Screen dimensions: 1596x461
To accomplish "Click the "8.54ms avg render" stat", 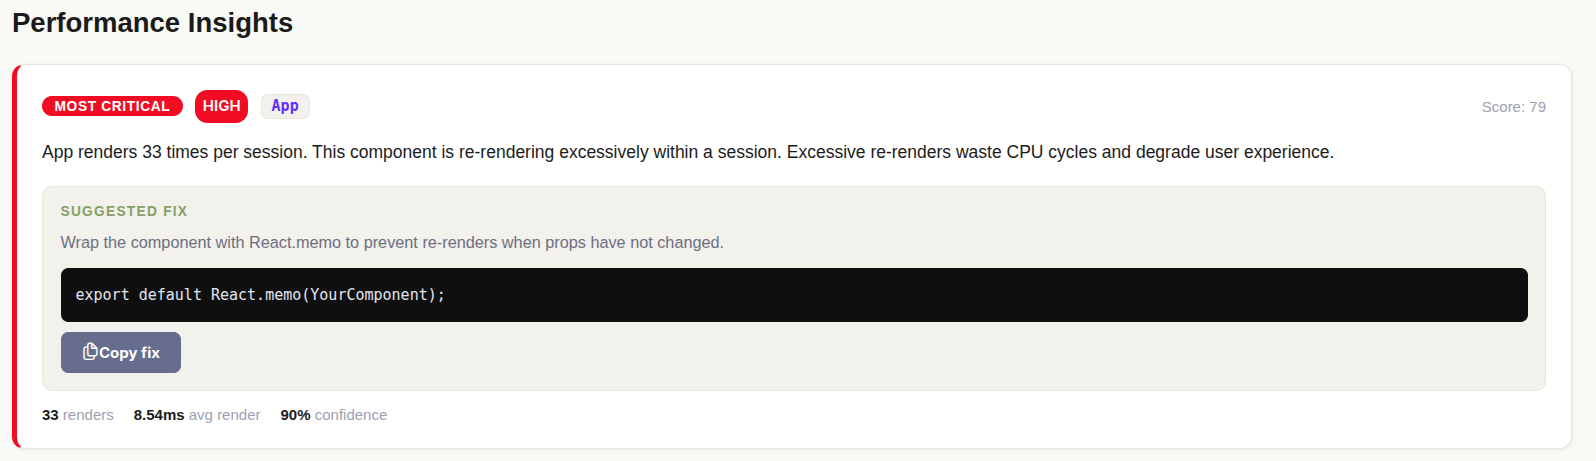I will click(197, 415).
